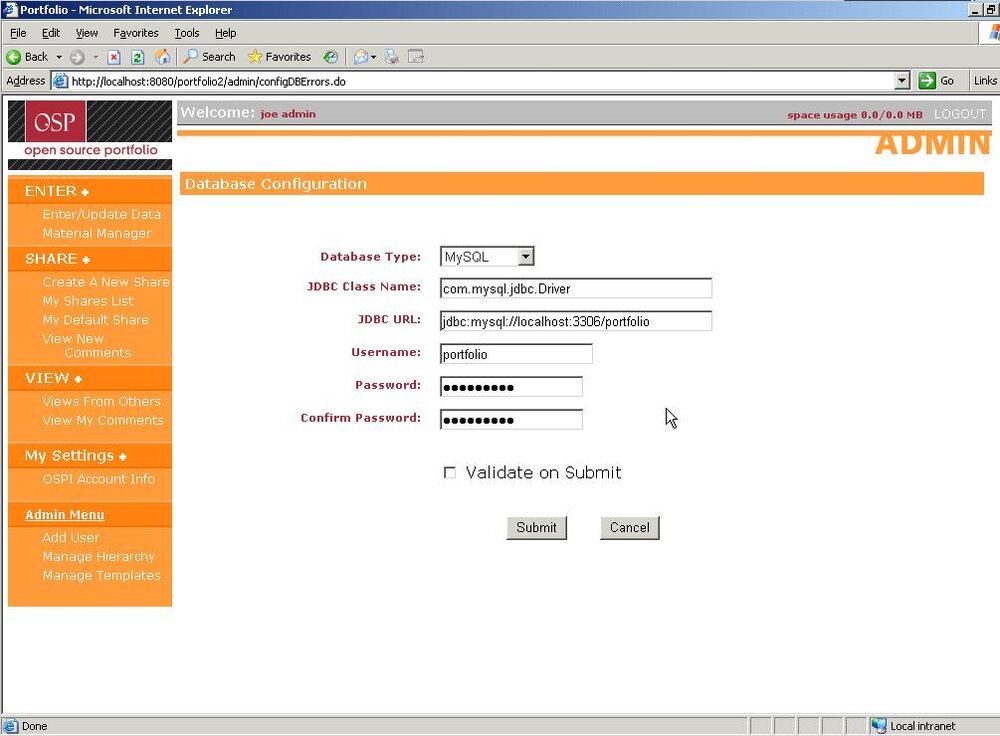
Task: Click Add User in Admin Menu
Action: click(x=71, y=538)
